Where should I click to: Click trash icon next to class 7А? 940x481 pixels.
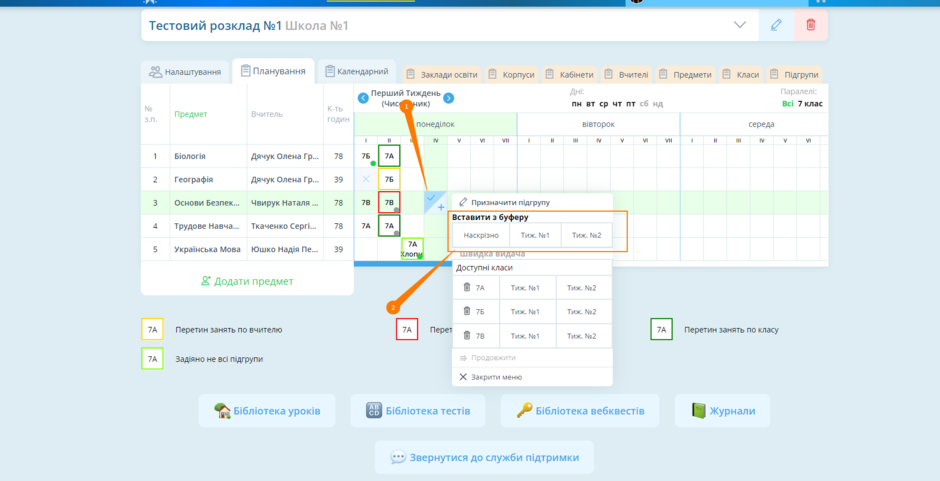click(x=467, y=287)
